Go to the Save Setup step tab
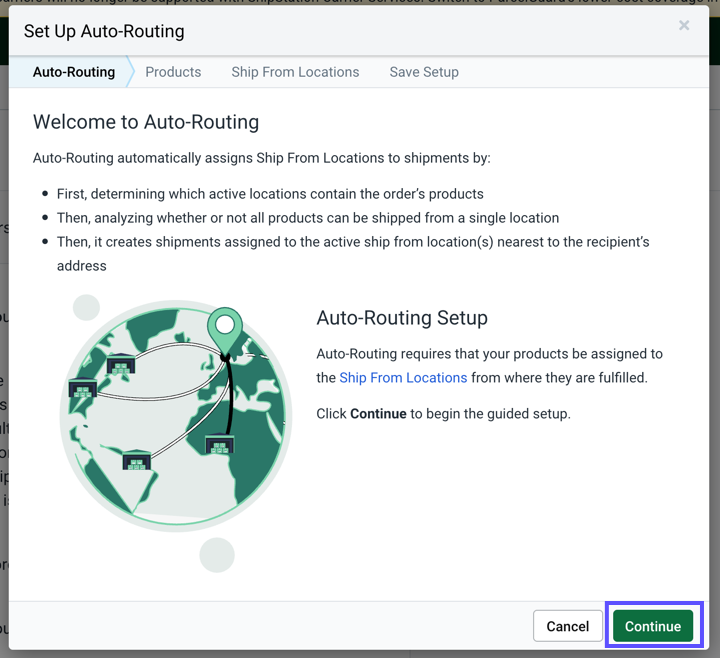Viewport: 720px width, 658px height. (424, 72)
